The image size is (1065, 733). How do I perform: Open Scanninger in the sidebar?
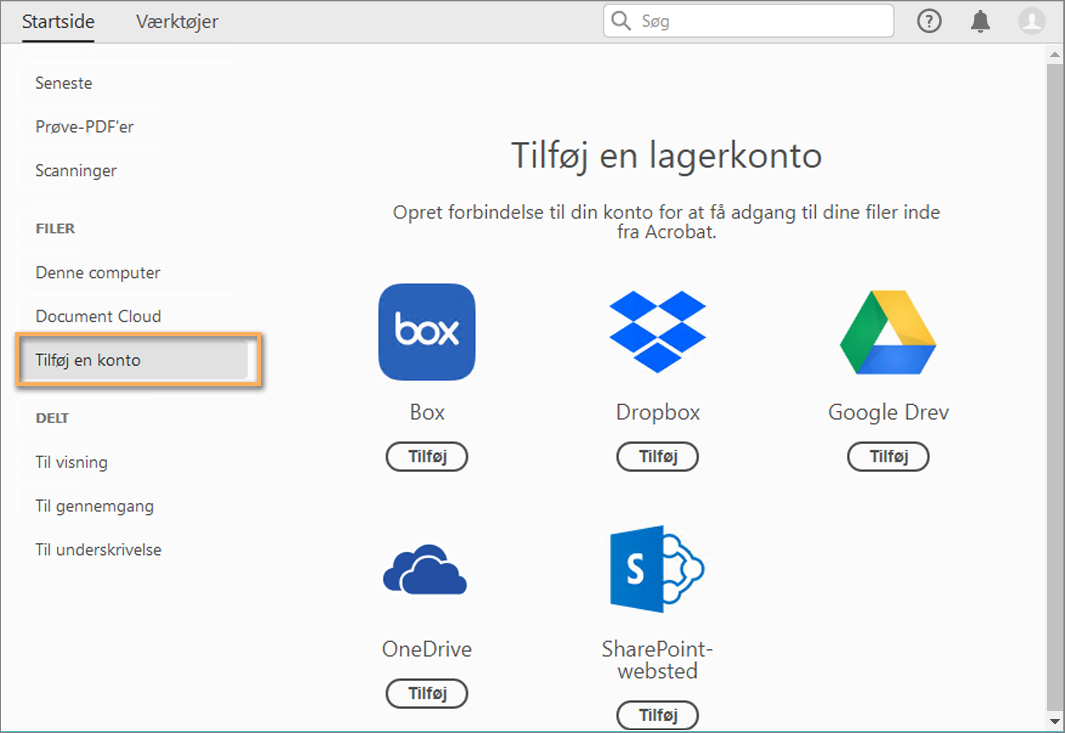click(76, 171)
